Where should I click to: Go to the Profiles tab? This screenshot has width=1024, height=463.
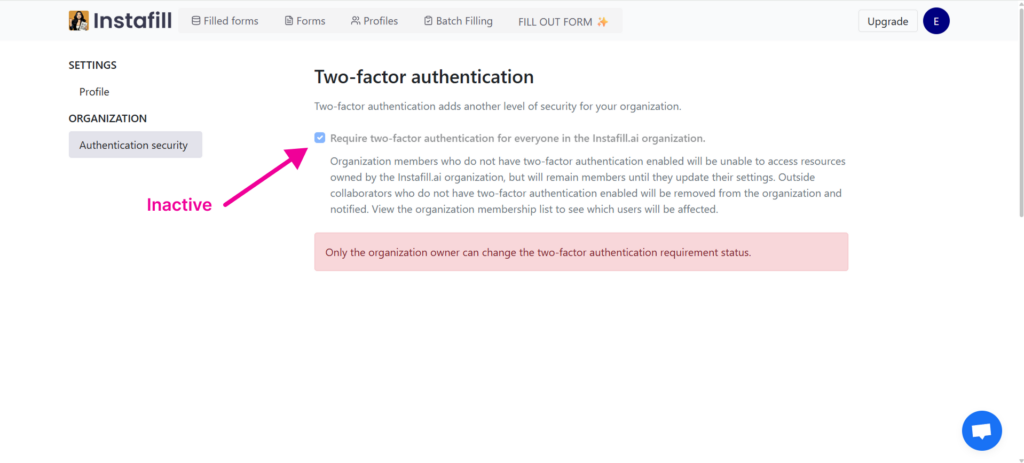374,21
